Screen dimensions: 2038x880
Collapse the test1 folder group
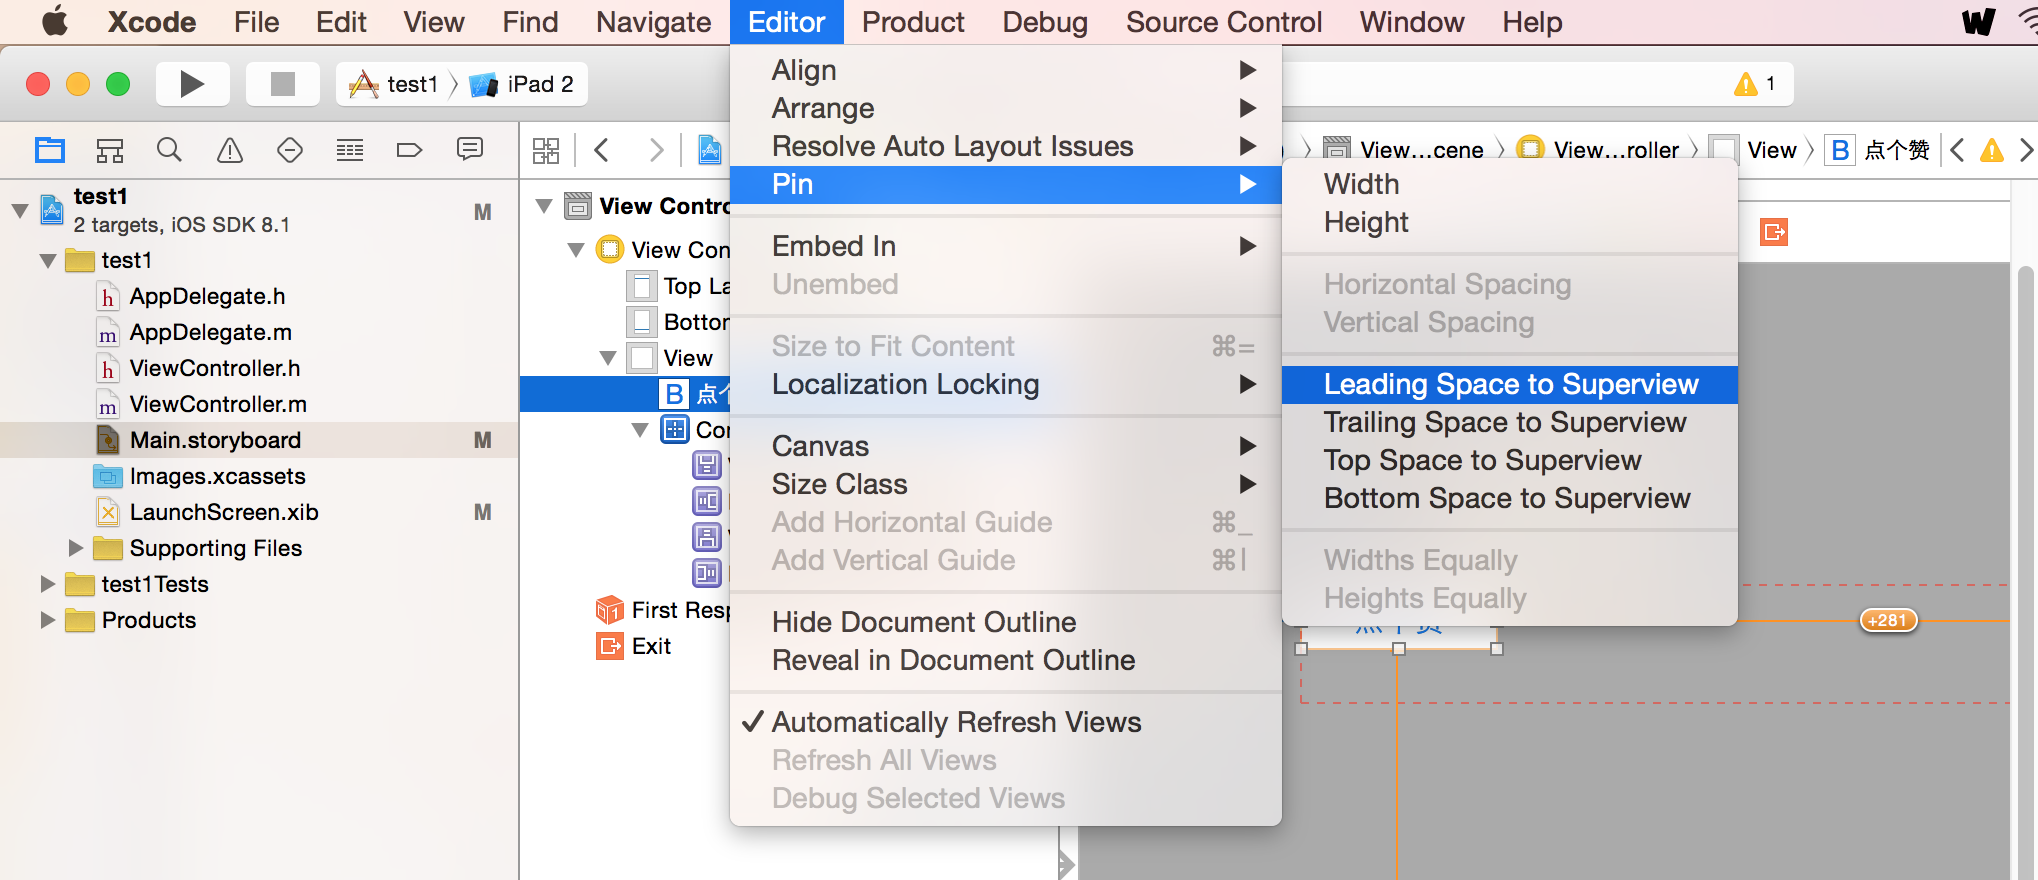pos(48,261)
